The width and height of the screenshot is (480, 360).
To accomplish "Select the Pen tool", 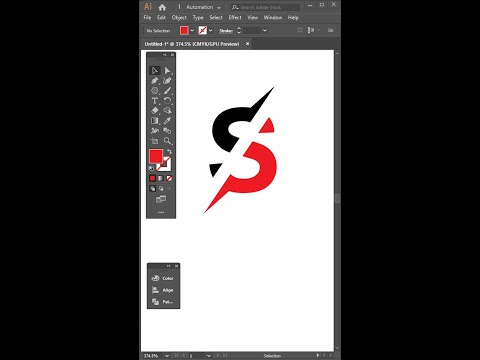I will 154,81.
